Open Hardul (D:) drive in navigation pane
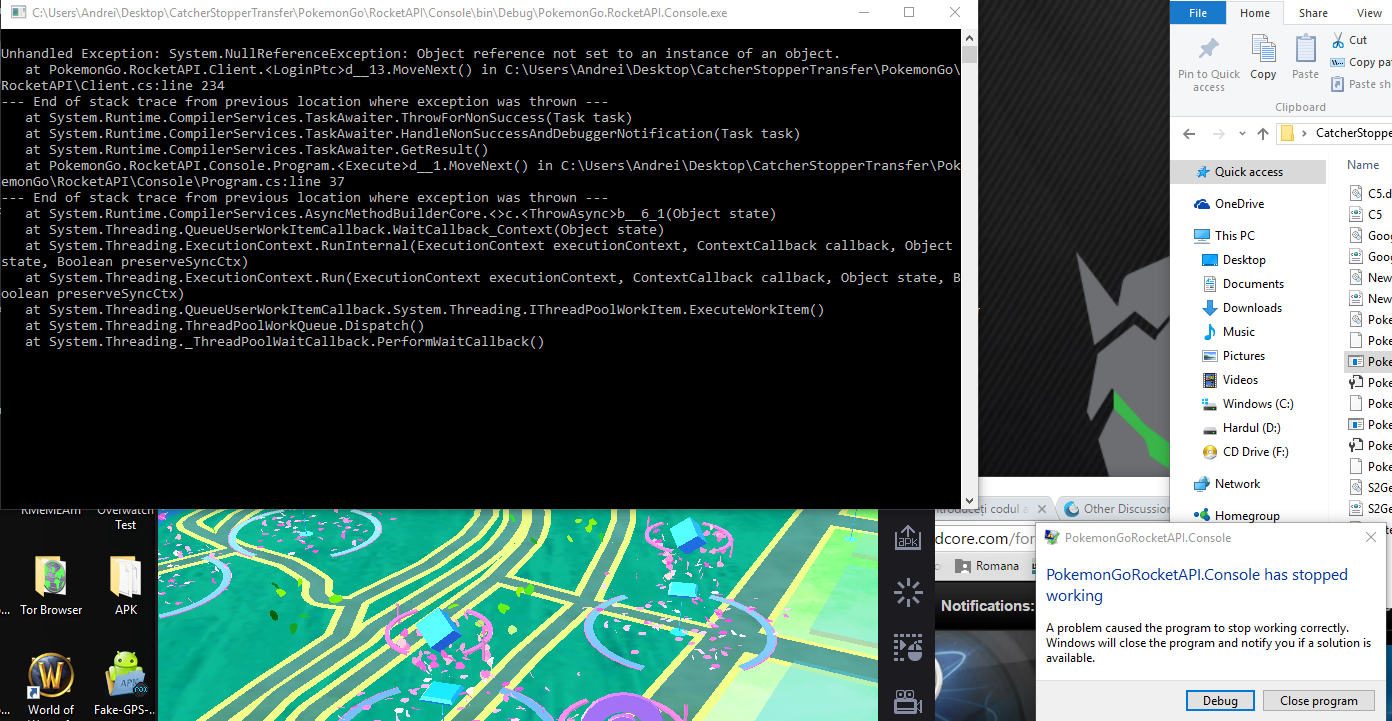Screen dimensions: 1392x721 click(x=1241, y=428)
